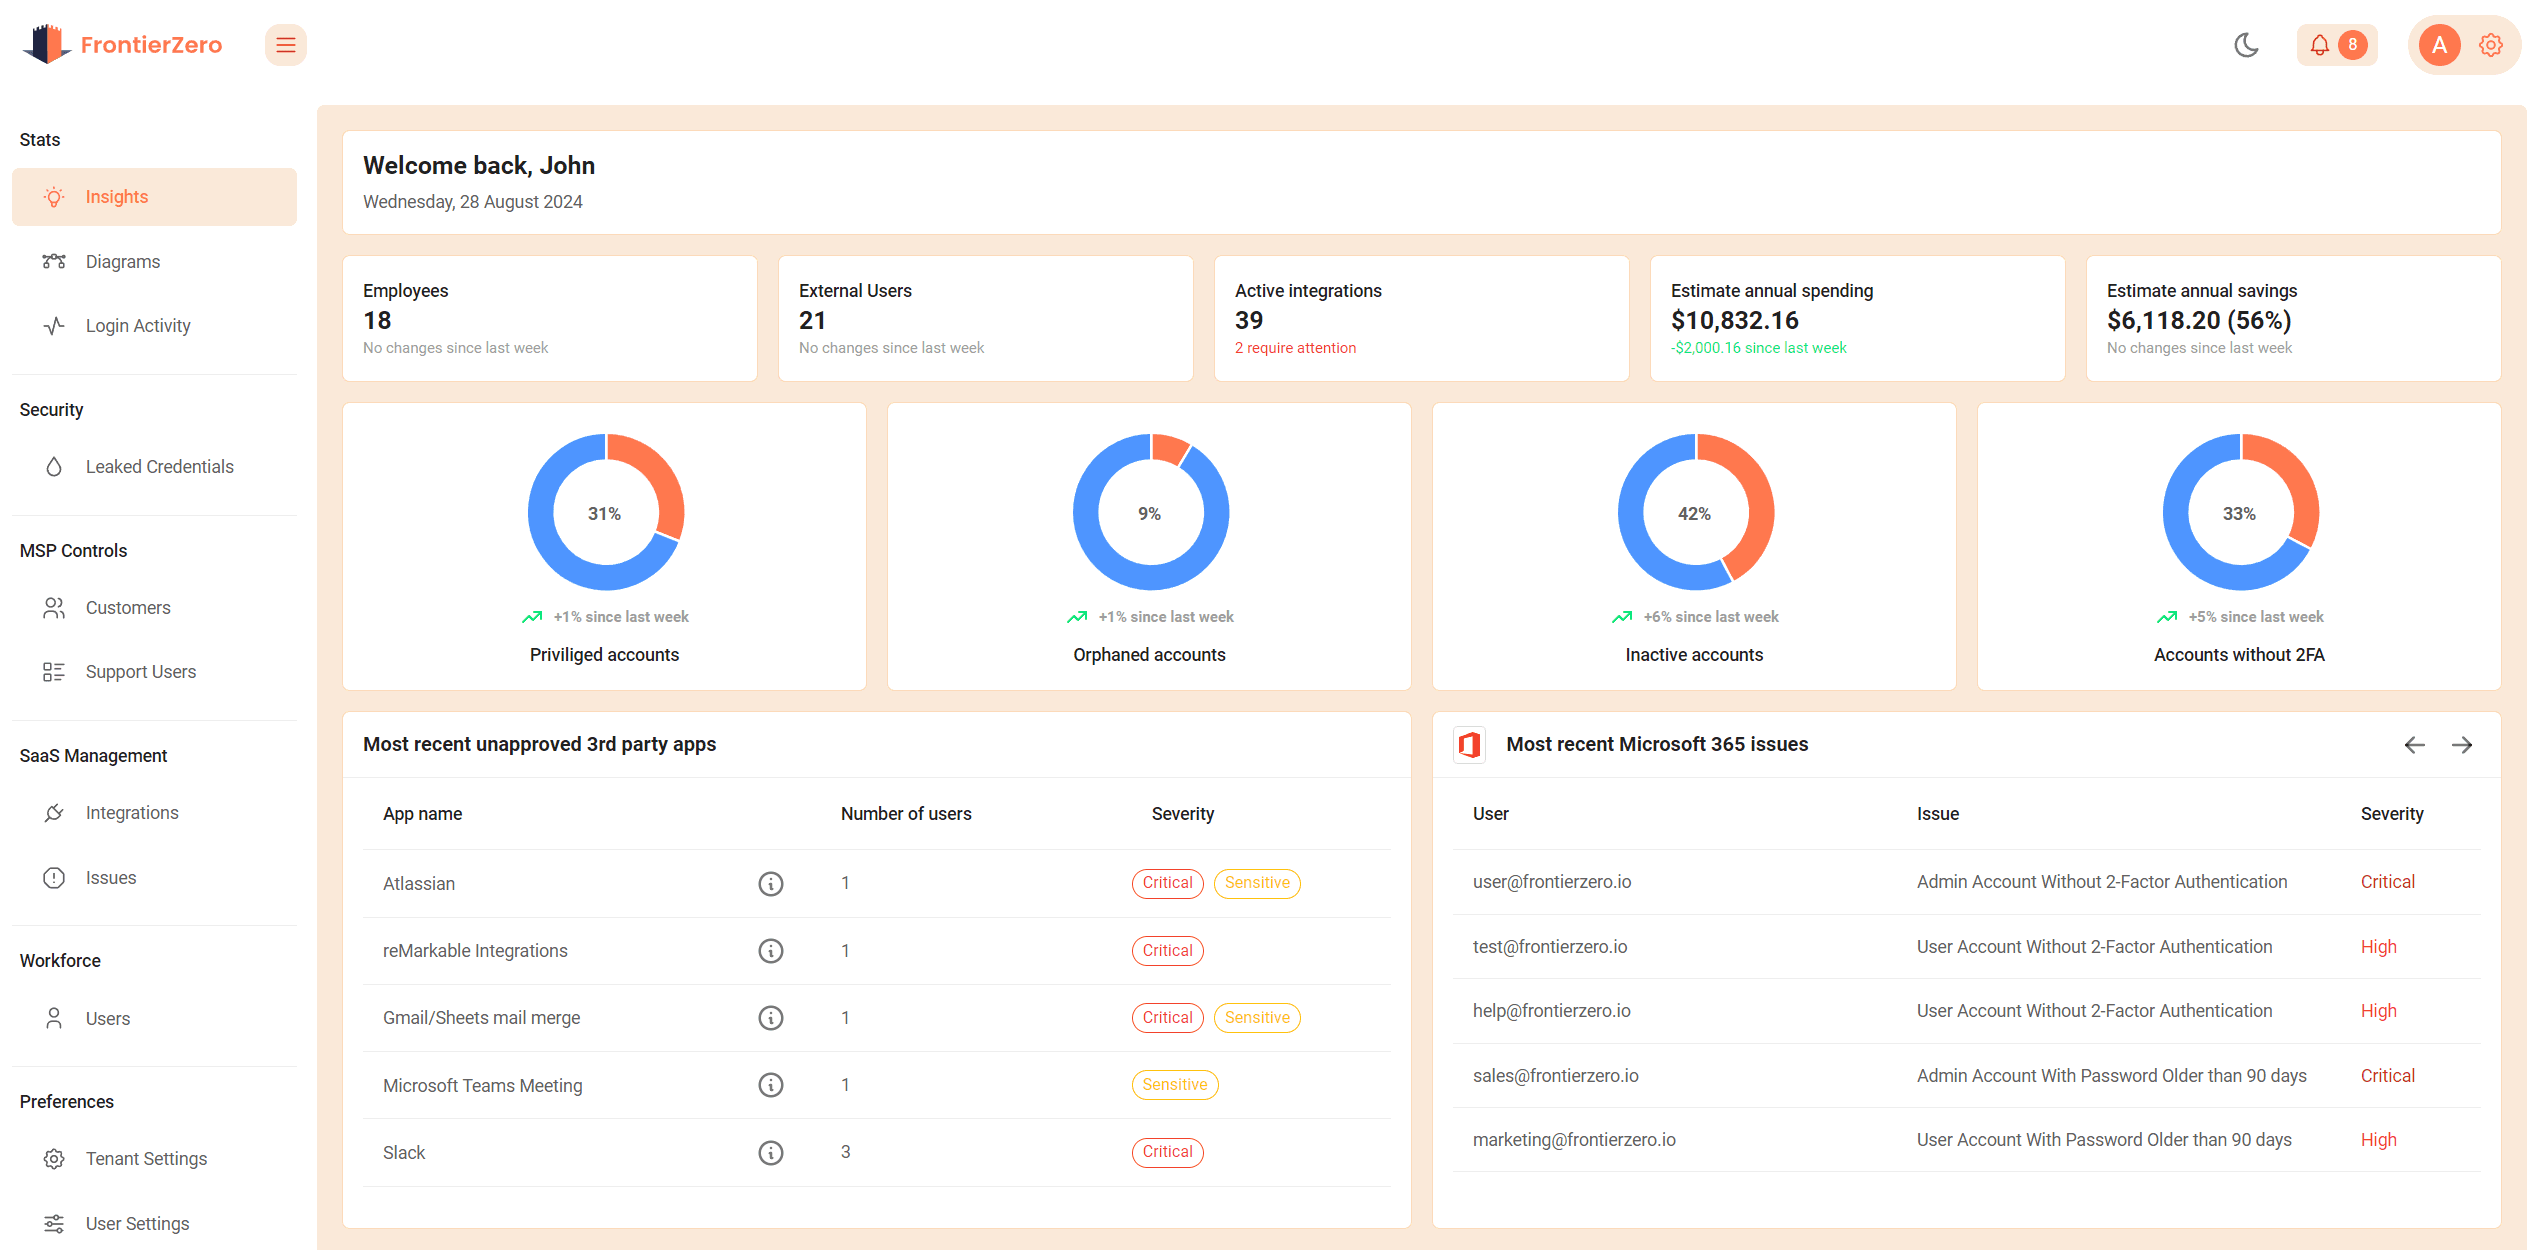Click the '2 require attention' link
Image resolution: width=2533 pixels, height=1250 pixels.
tap(1295, 348)
